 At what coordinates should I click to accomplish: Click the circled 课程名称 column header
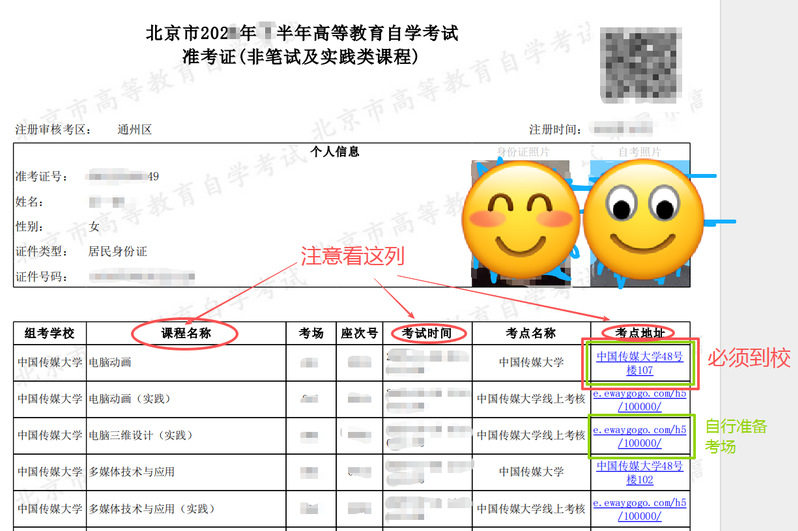coord(185,333)
